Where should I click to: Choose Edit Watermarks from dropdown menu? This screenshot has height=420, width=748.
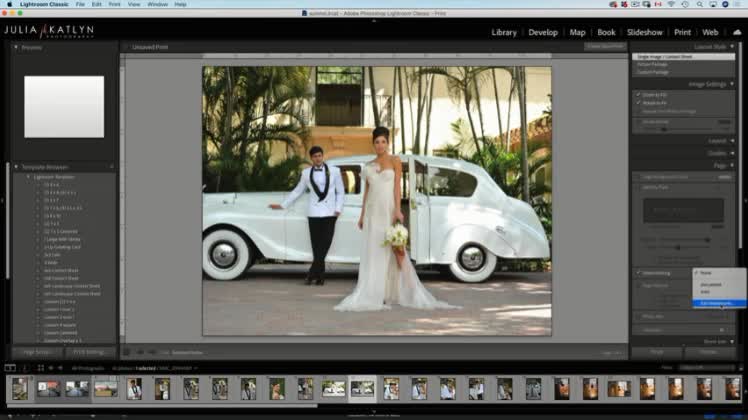click(719, 303)
